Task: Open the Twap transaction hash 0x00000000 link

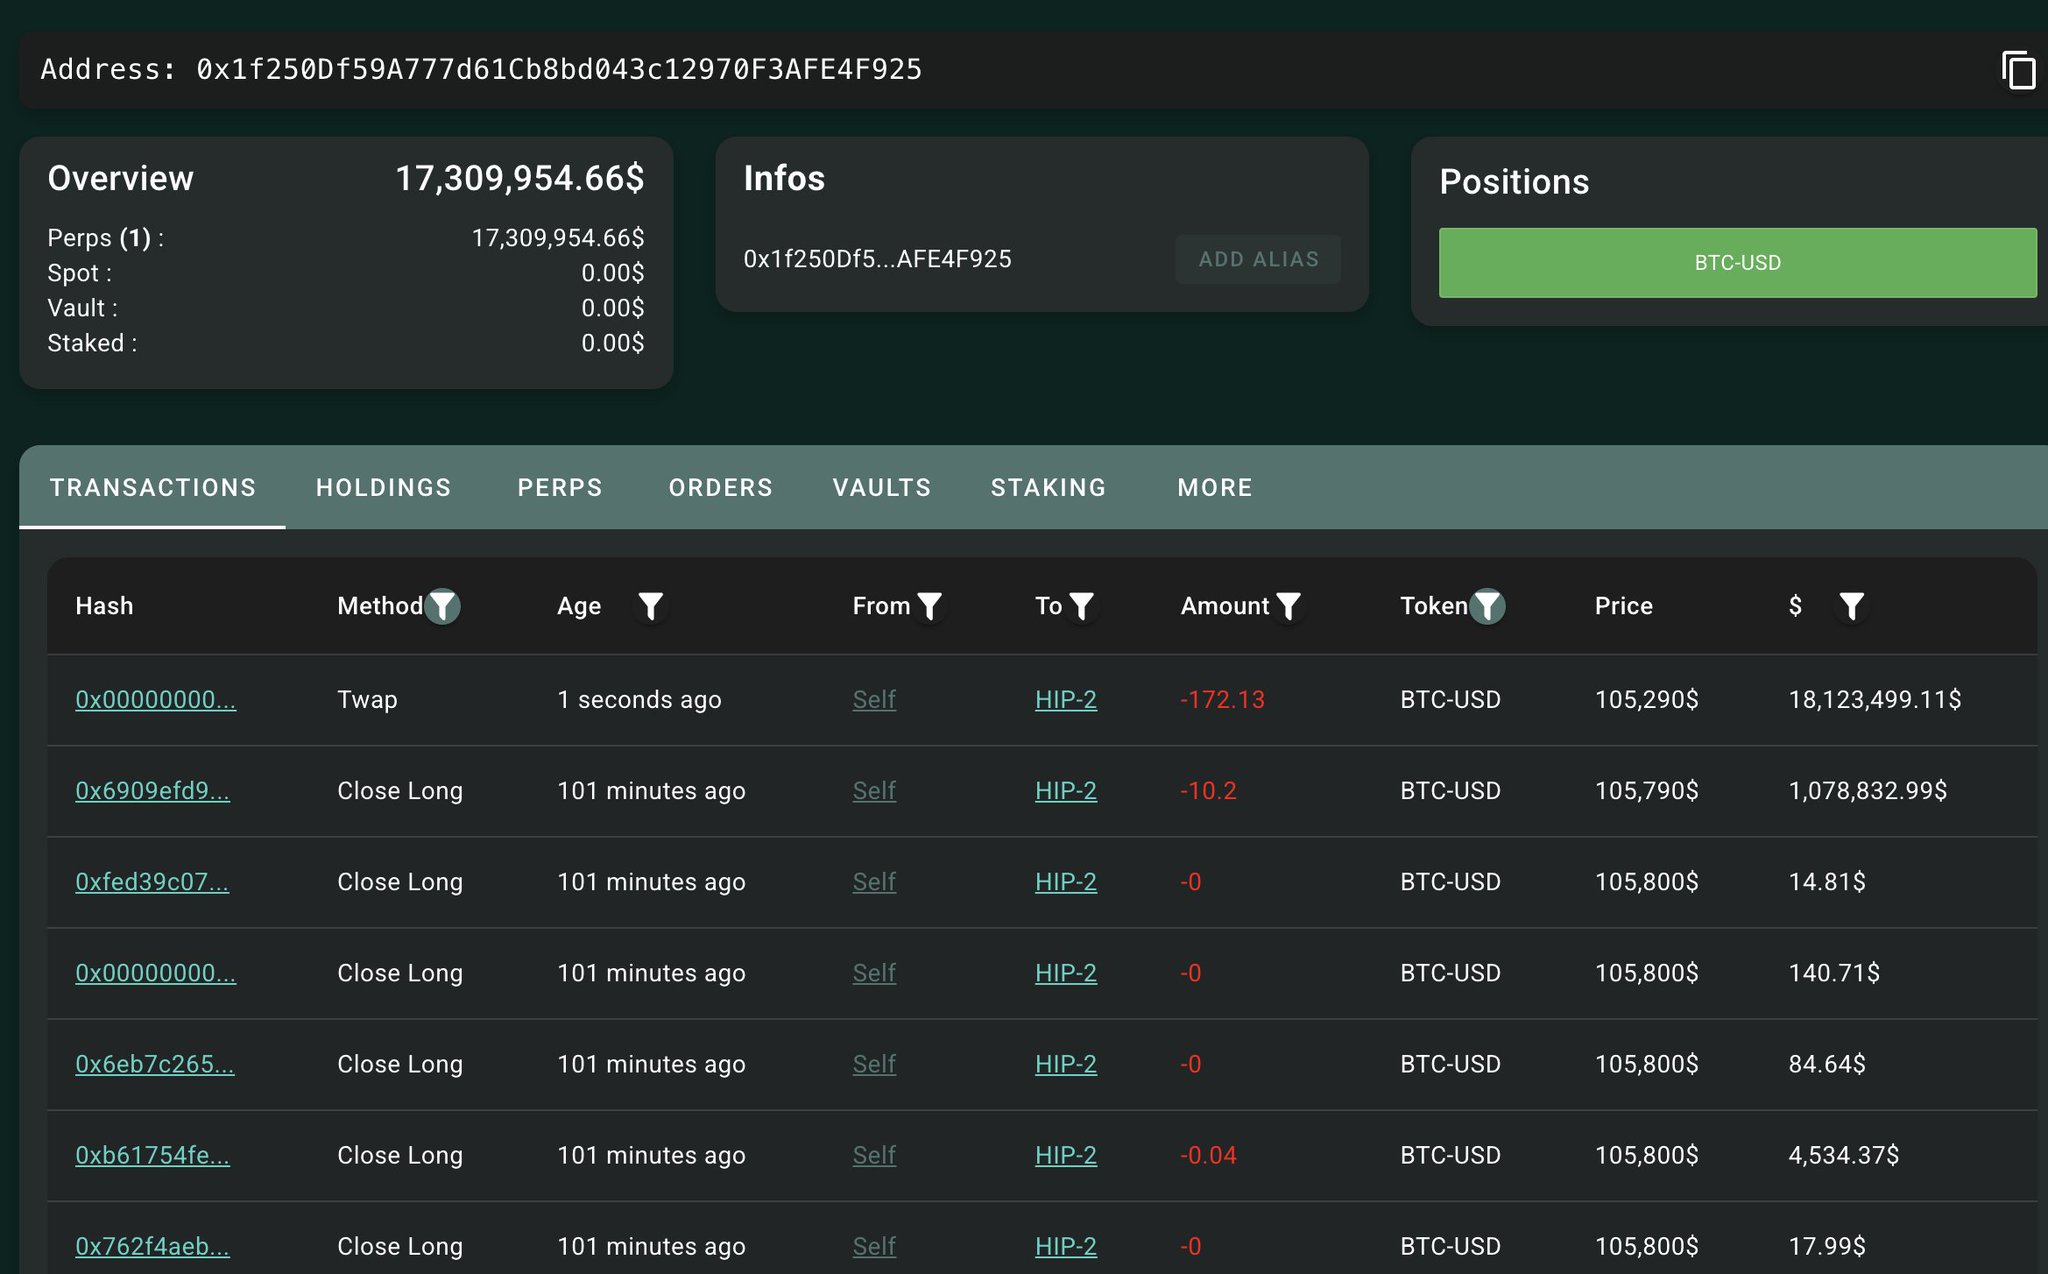Action: pyautogui.click(x=156, y=700)
